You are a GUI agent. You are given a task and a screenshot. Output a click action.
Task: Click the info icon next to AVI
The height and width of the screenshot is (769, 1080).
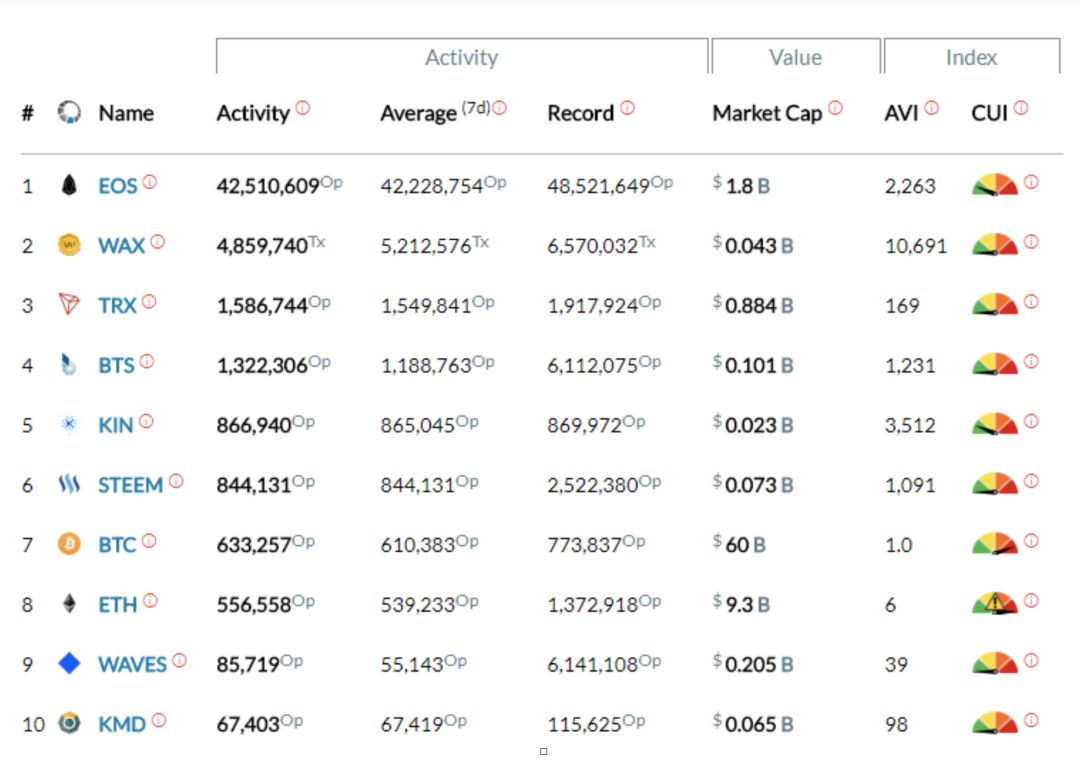[x=932, y=108]
